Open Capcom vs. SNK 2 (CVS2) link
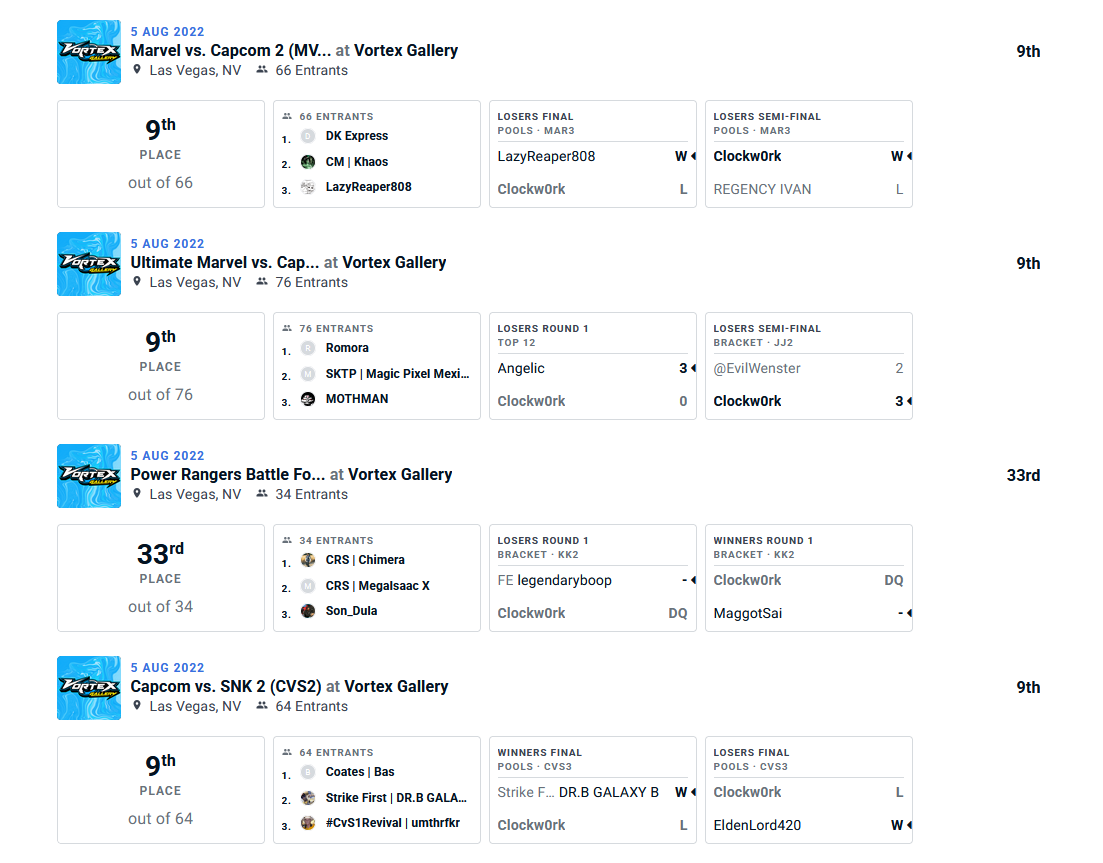 coord(226,686)
